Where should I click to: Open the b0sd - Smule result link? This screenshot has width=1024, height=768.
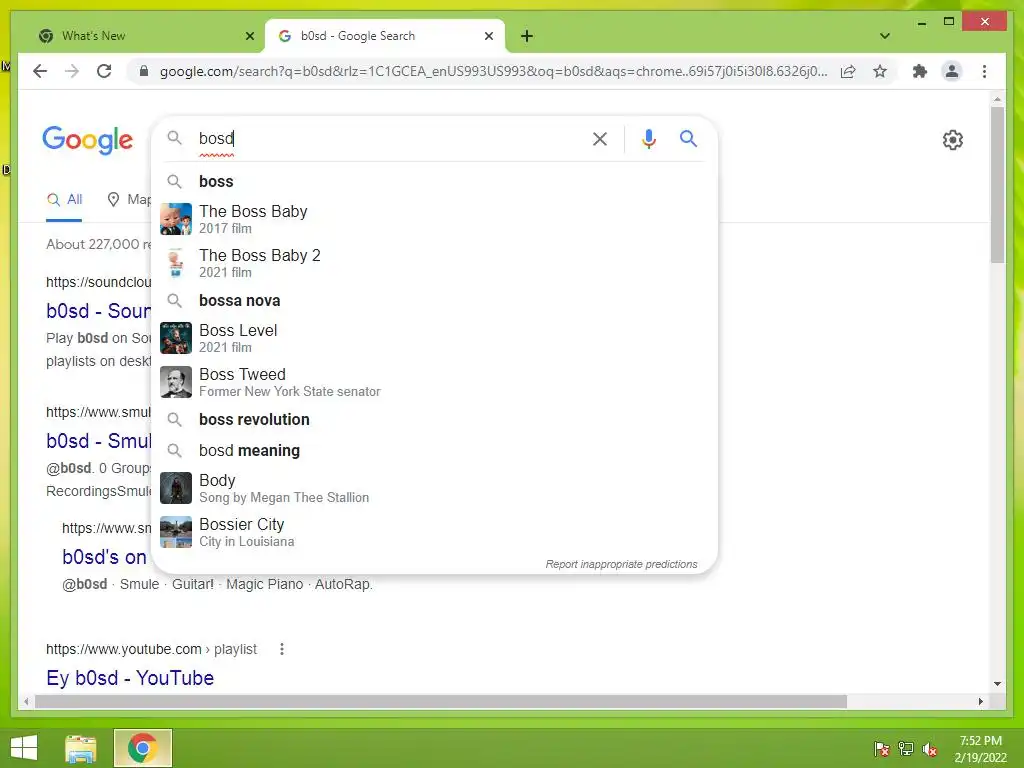click(x=99, y=441)
